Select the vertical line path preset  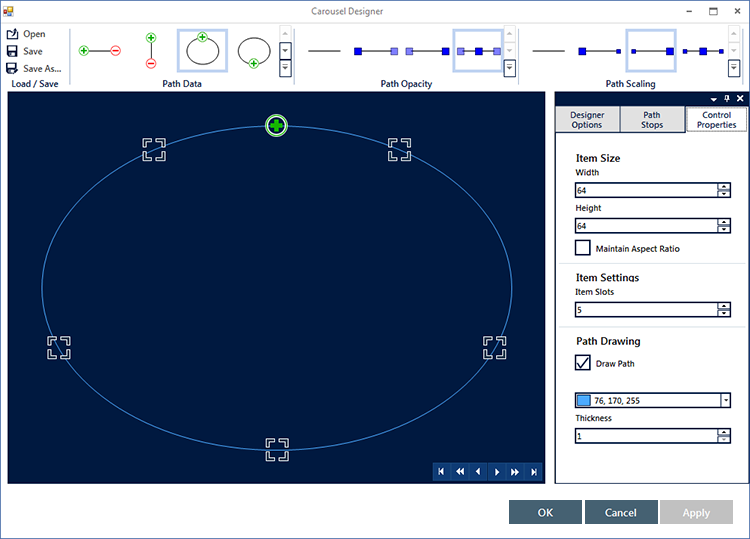pos(151,50)
